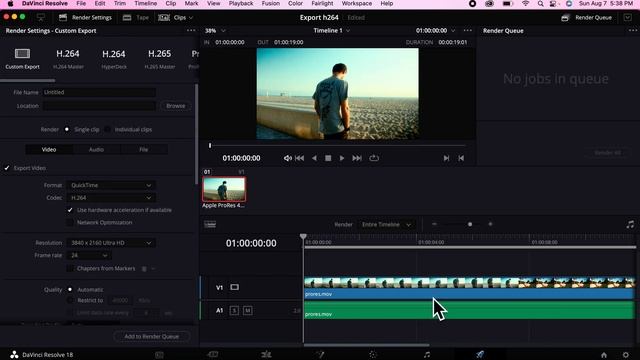The width and height of the screenshot is (640, 360).
Task: Switch to the Audio settings tab
Action: point(96,150)
